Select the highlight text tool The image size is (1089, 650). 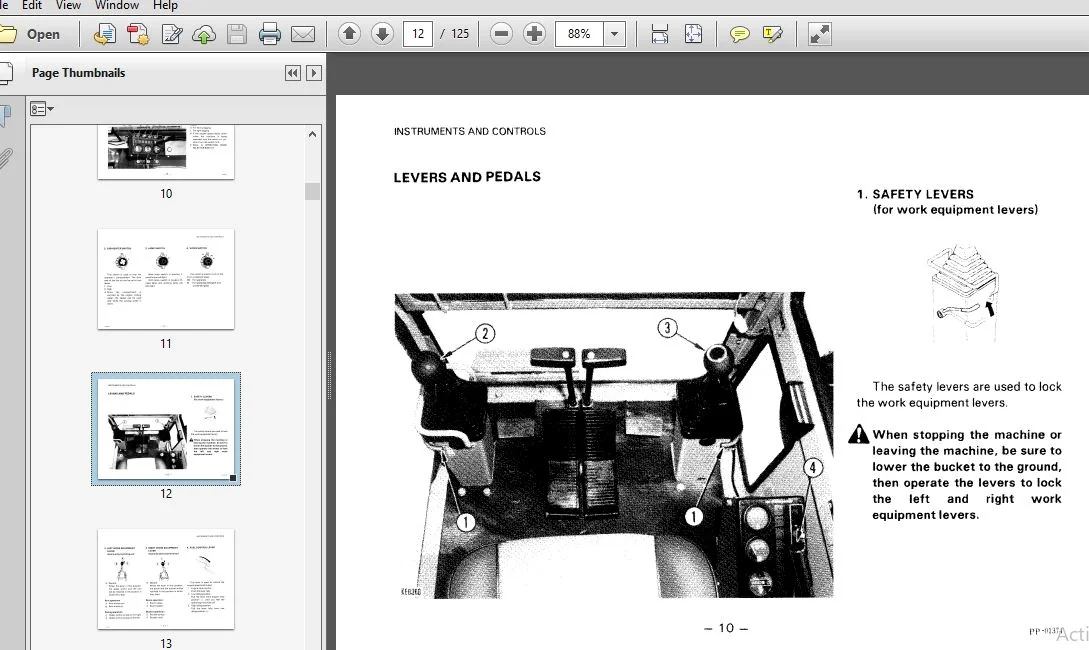click(772, 33)
